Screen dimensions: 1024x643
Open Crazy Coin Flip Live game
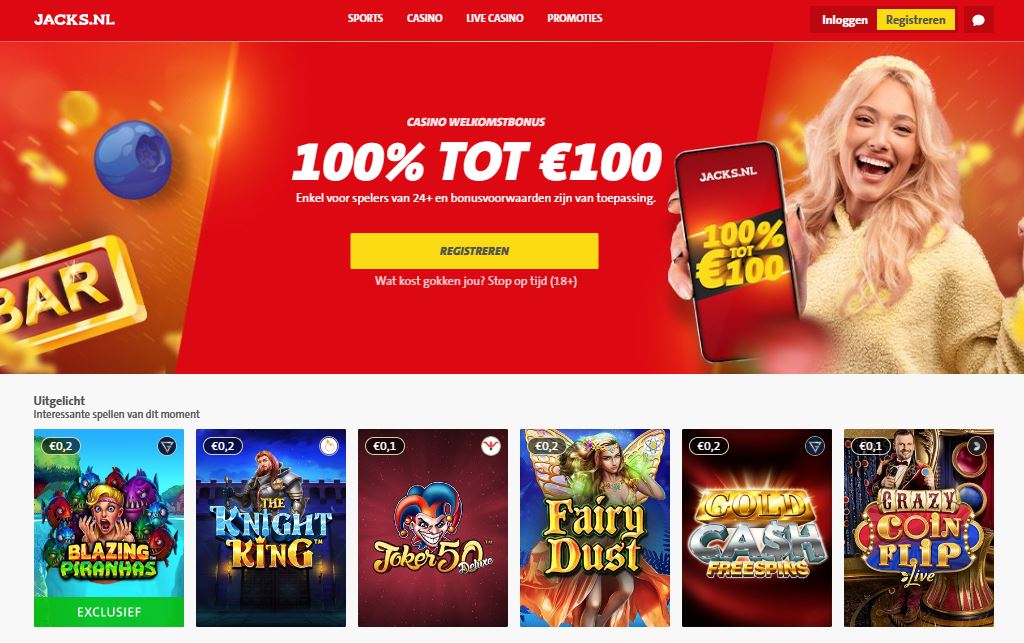tap(919, 527)
